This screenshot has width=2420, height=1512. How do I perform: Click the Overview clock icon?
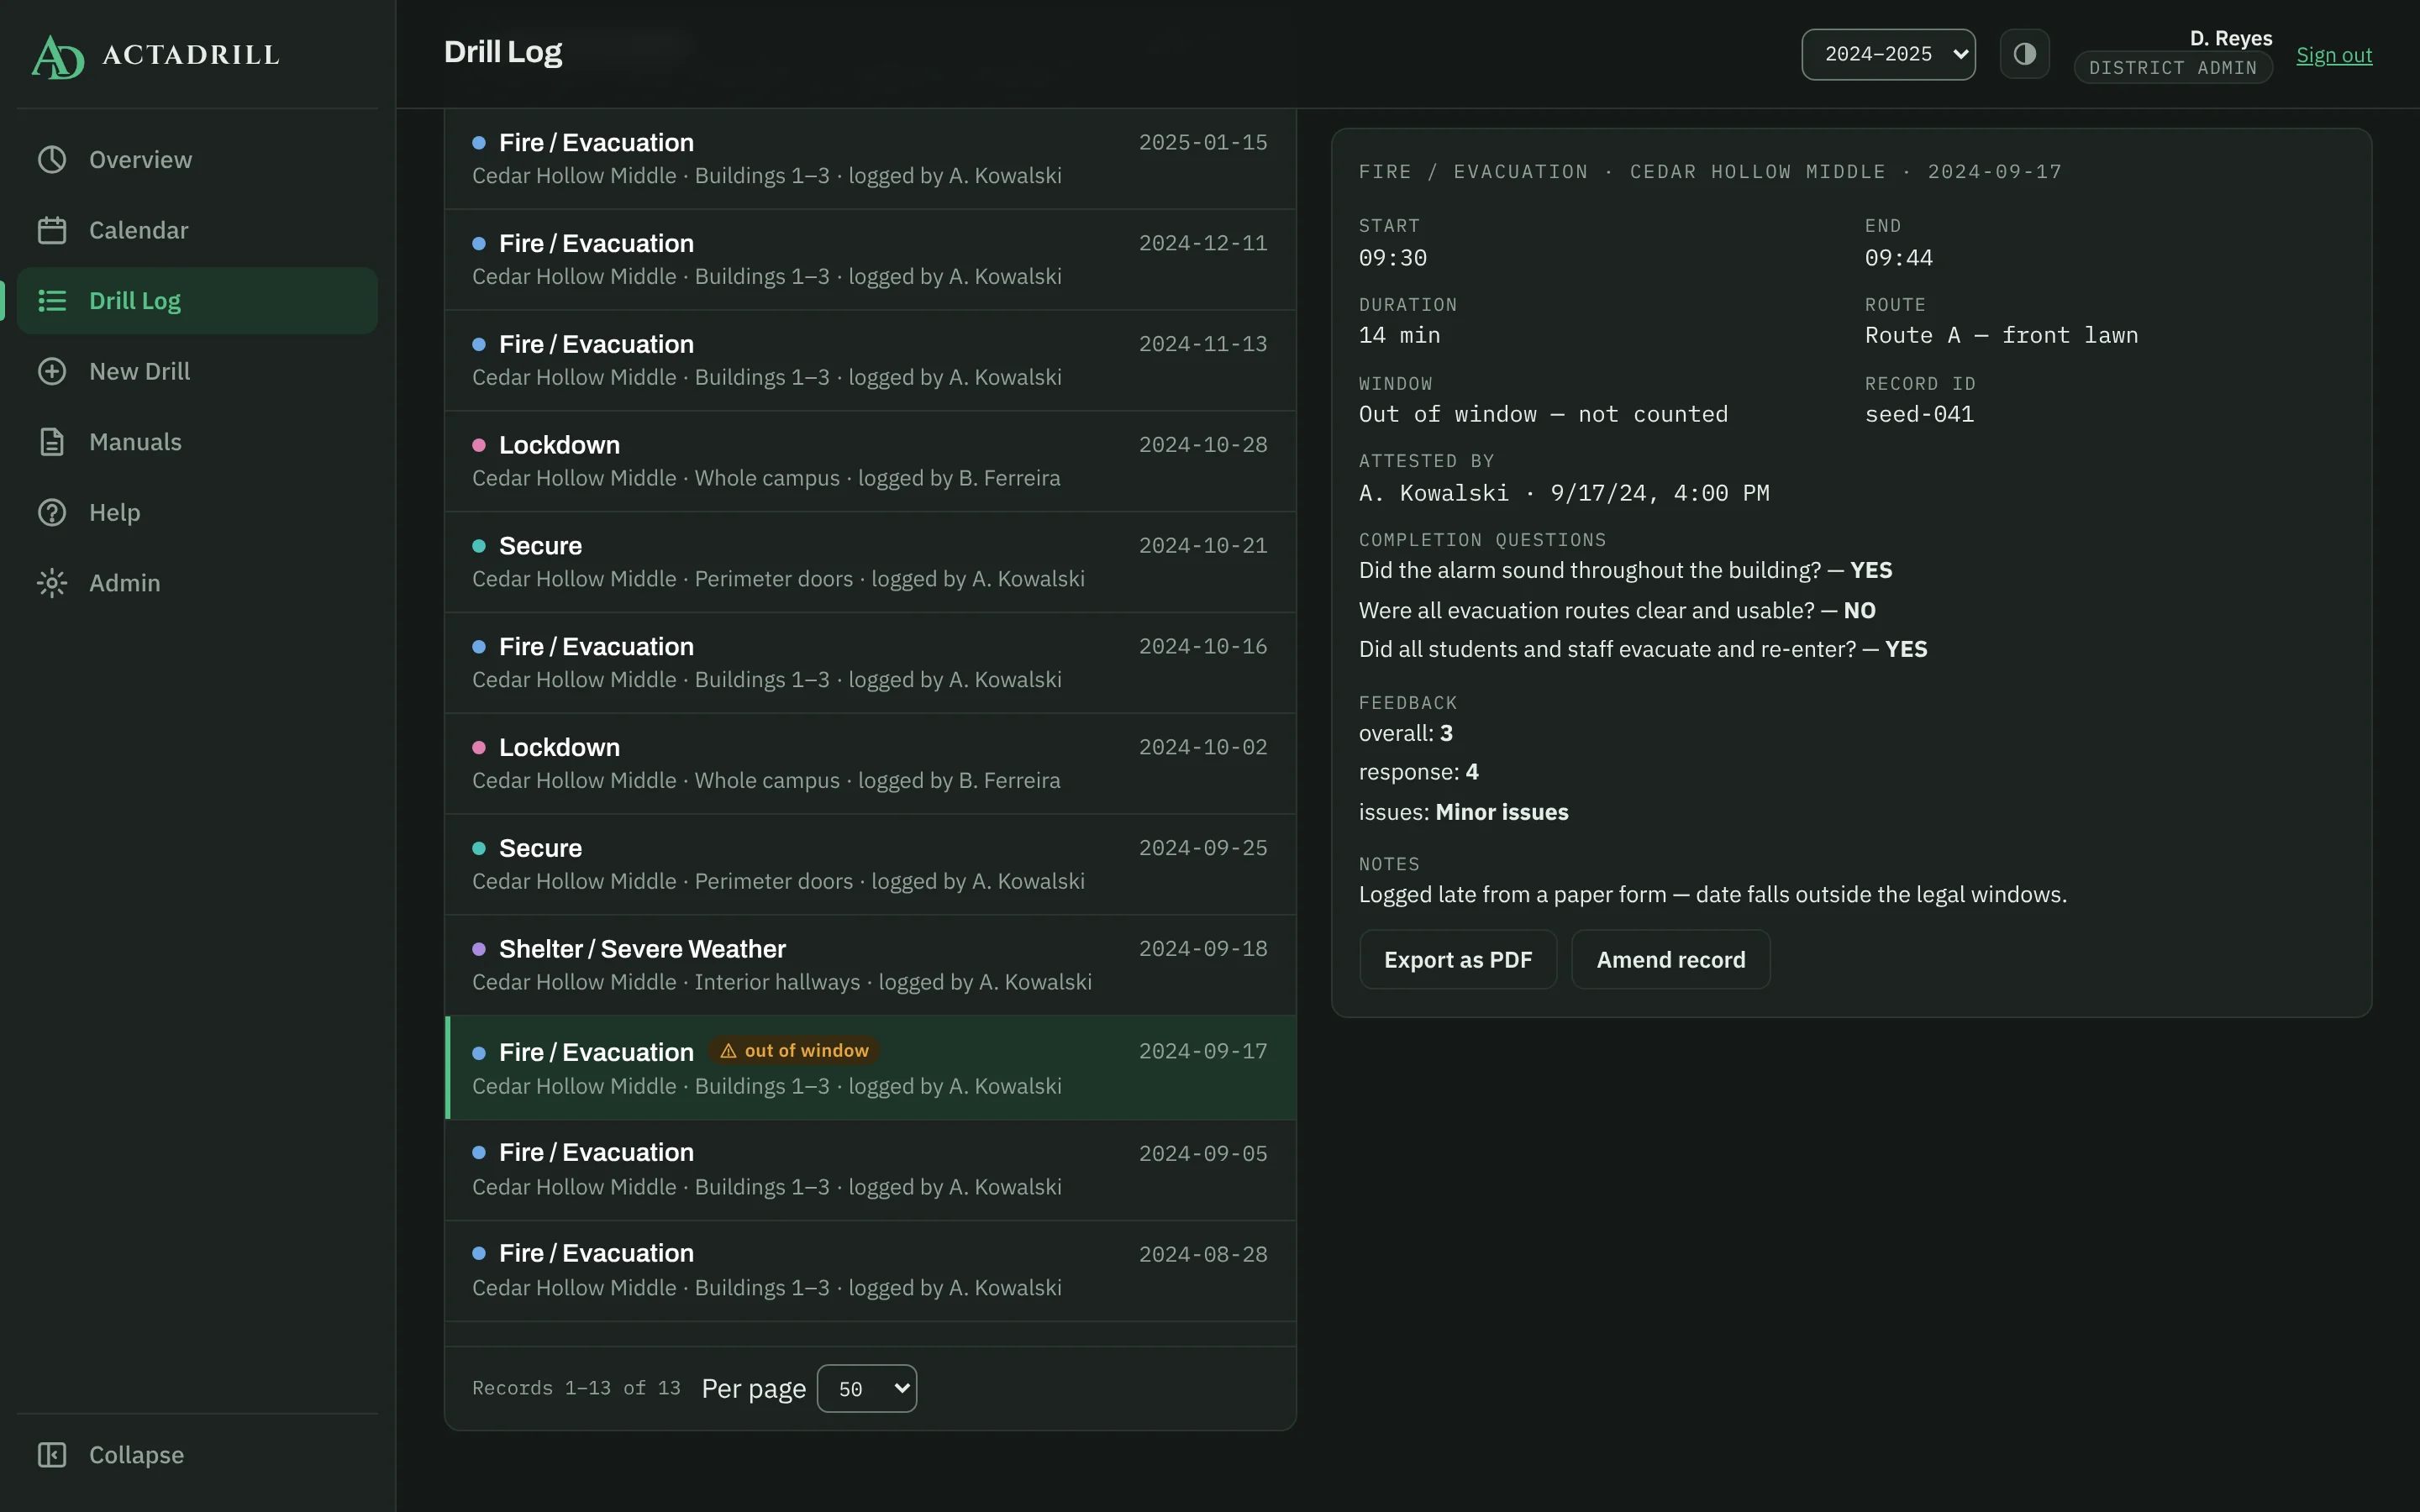tap(52, 160)
